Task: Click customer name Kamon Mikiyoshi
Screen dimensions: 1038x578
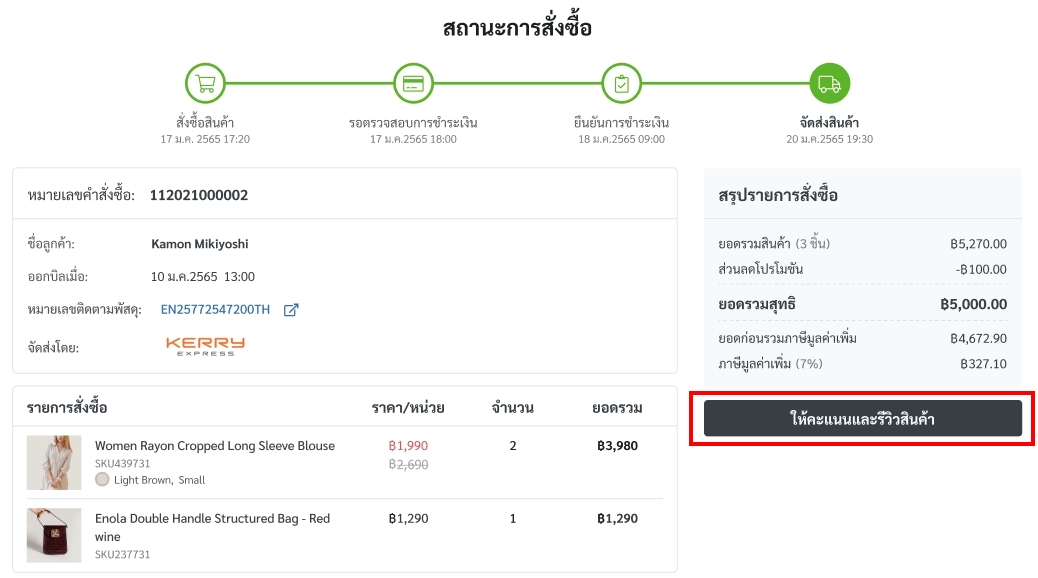Action: [200, 244]
